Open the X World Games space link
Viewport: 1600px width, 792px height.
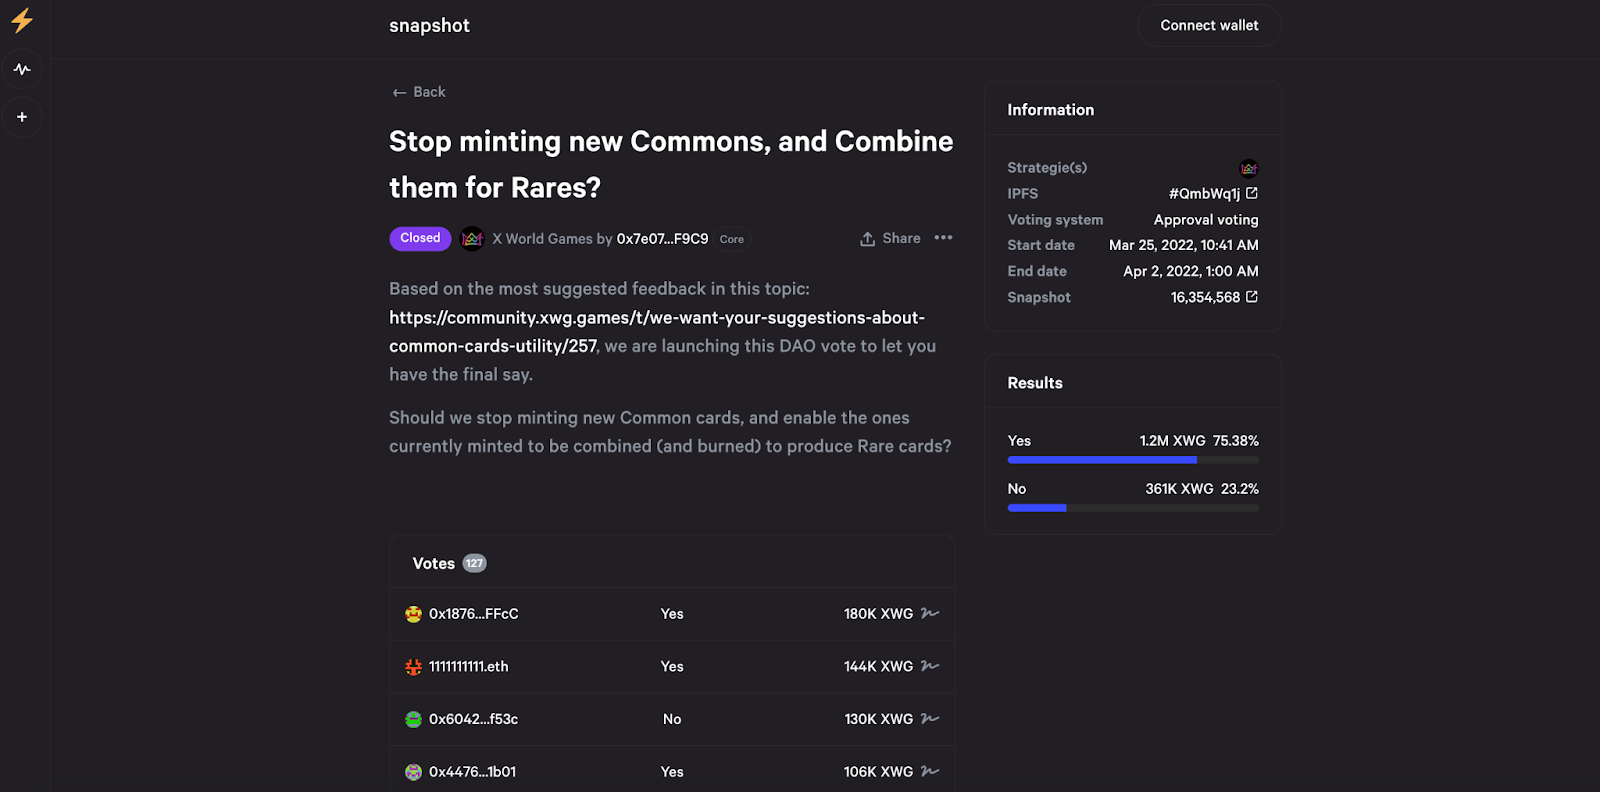pos(542,239)
